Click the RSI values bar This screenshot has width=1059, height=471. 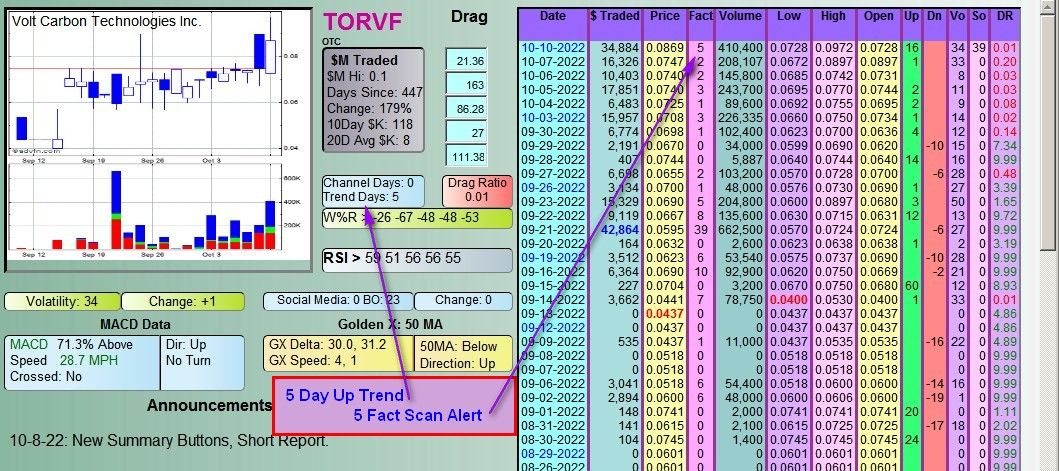click(417, 260)
